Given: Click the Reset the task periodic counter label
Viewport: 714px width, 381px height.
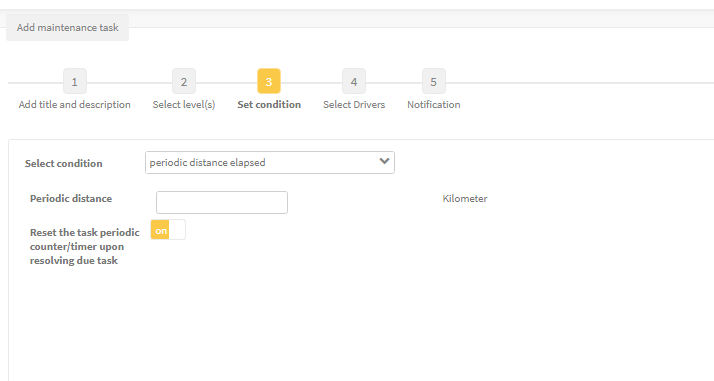Looking at the screenshot, I should [85, 246].
